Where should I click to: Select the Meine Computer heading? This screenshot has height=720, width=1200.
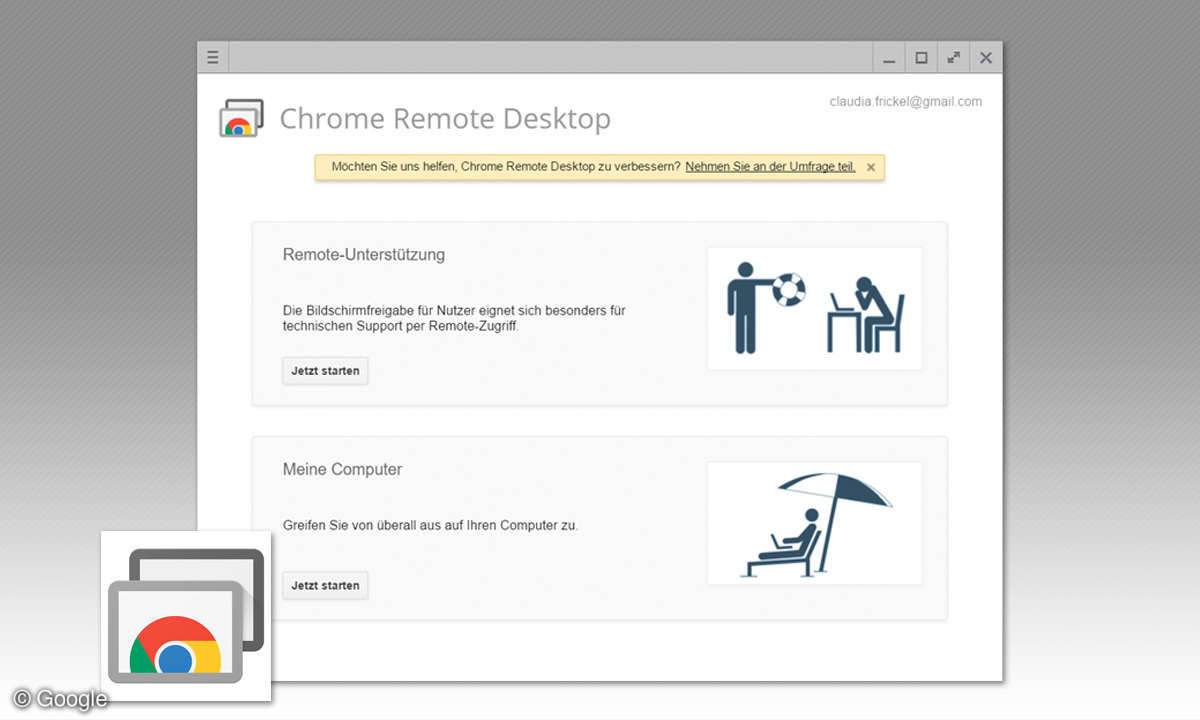[342, 469]
